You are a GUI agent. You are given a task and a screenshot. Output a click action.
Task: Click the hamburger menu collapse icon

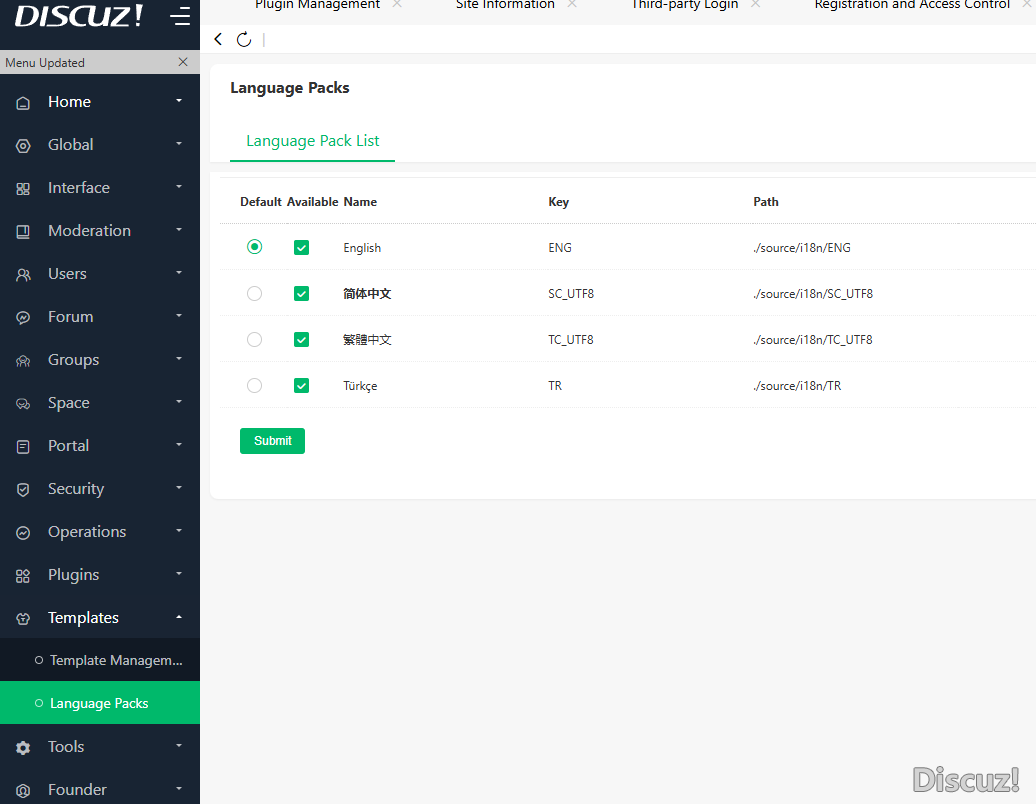180,17
